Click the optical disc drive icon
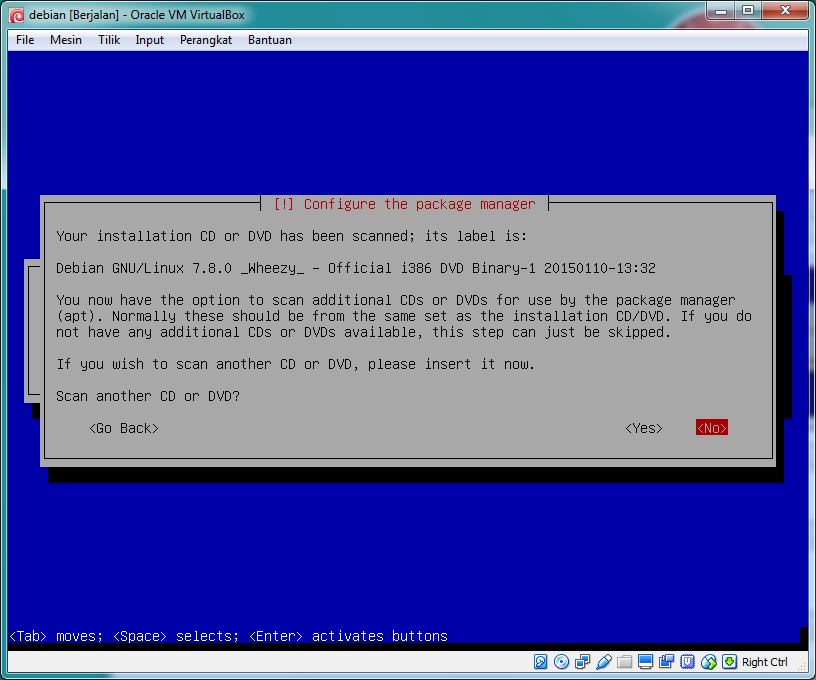This screenshot has height=680, width=816. [x=562, y=662]
